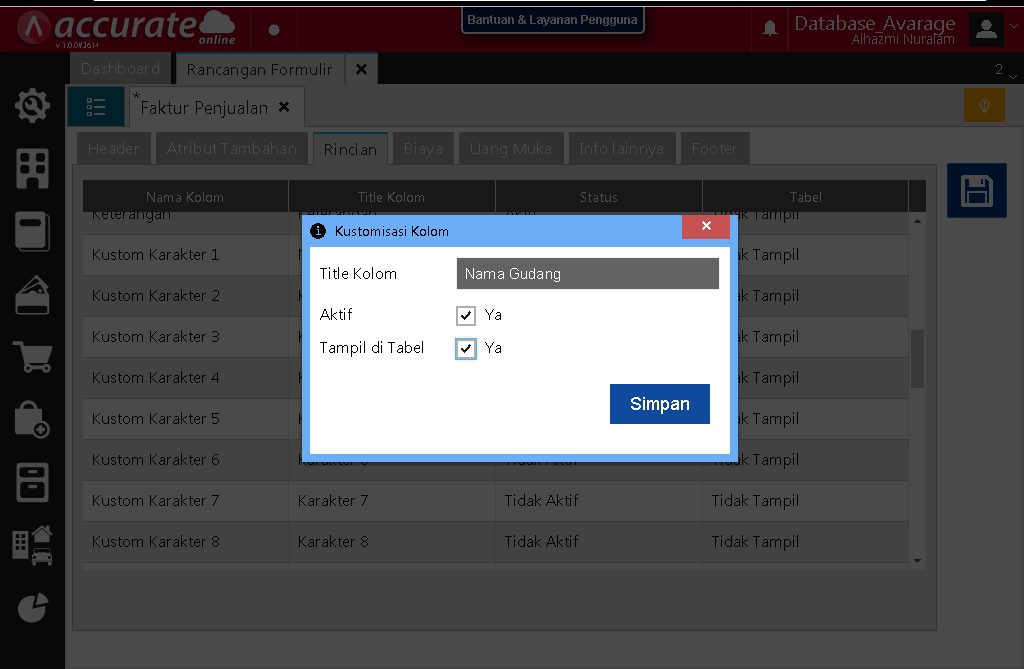Uncheck the Aktif checkbox
Viewport: 1024px width, 669px height.
pyautogui.click(x=466, y=316)
